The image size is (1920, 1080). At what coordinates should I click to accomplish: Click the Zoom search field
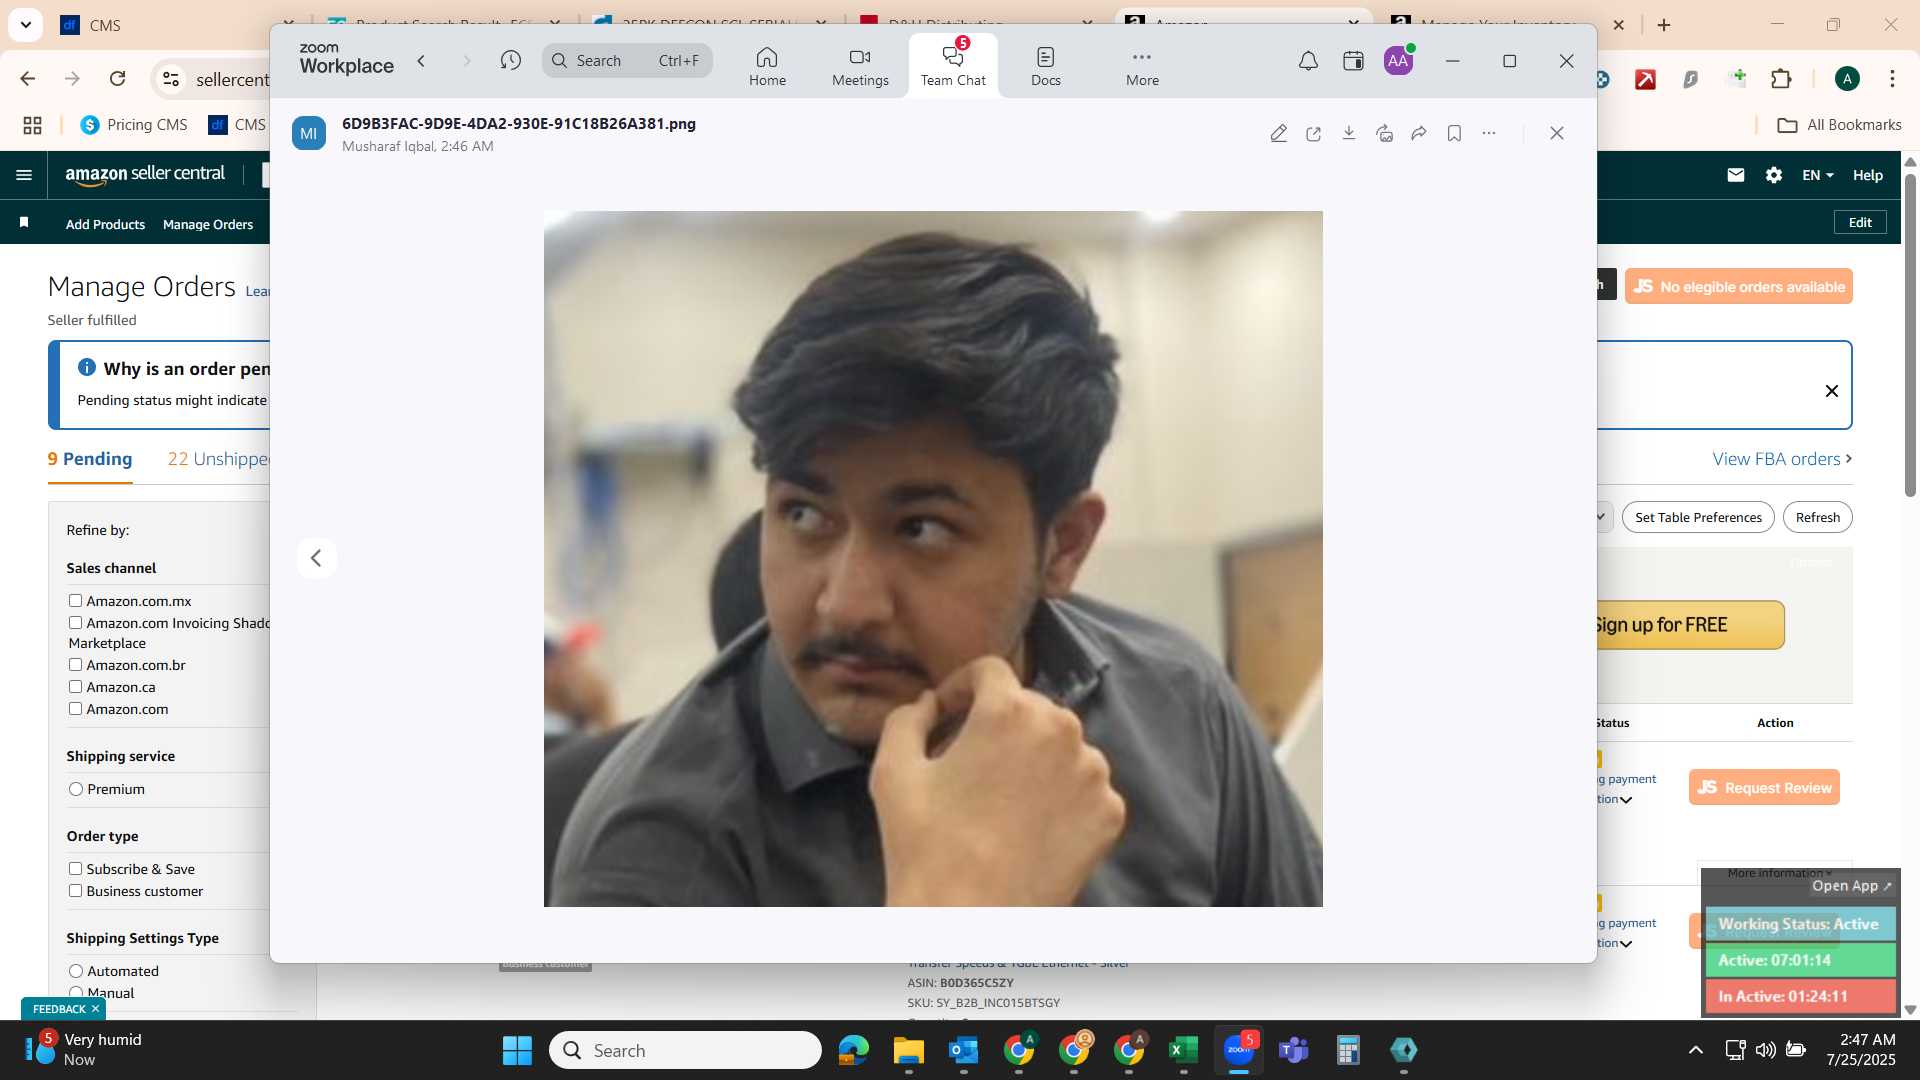pyautogui.click(x=627, y=61)
